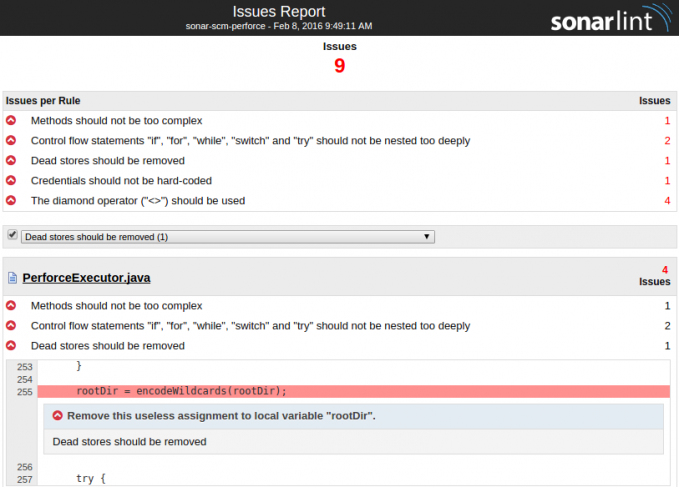This screenshot has height=487, width=679.
Task: Click line number 255 in code gutter
Action: coord(25,392)
